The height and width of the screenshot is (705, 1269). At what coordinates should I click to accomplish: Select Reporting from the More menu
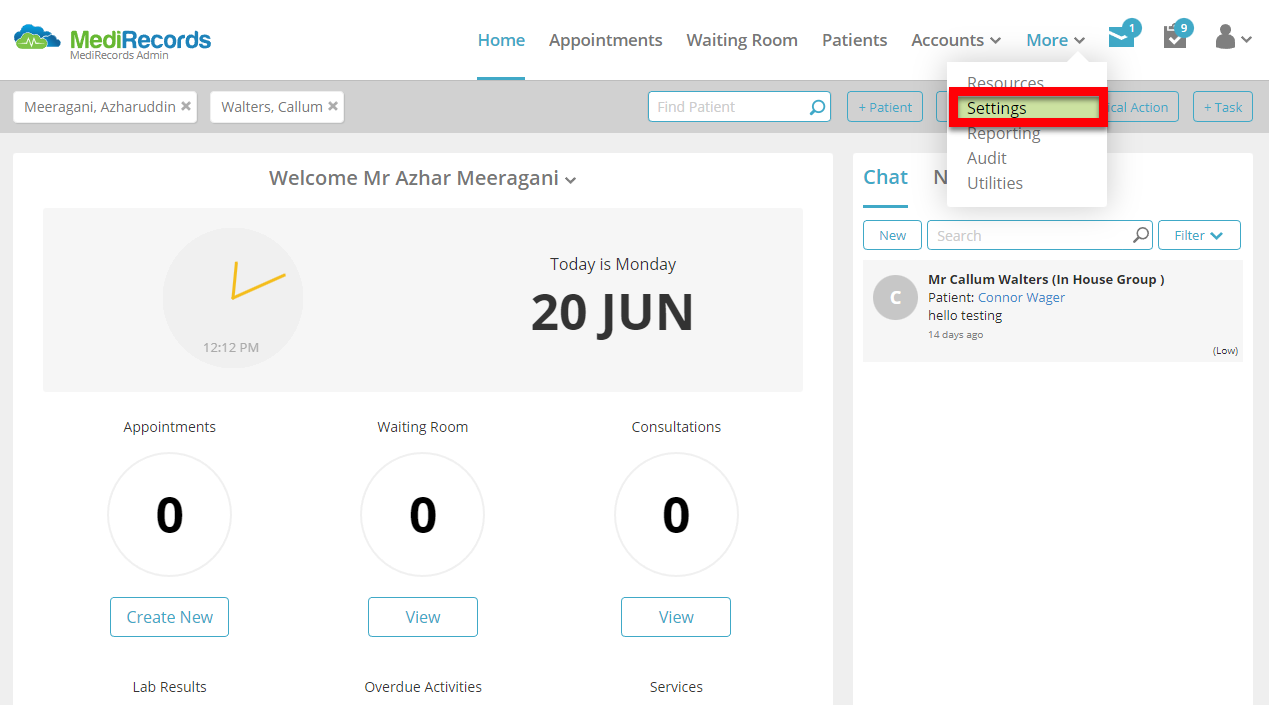tap(1003, 133)
